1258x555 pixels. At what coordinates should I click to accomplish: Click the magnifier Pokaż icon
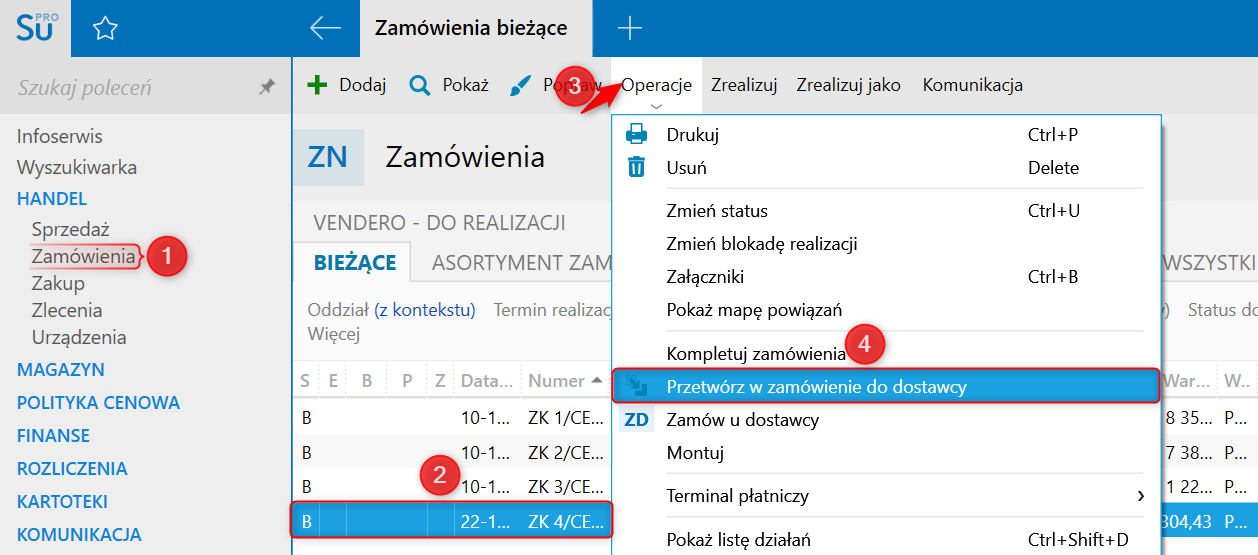(x=420, y=85)
